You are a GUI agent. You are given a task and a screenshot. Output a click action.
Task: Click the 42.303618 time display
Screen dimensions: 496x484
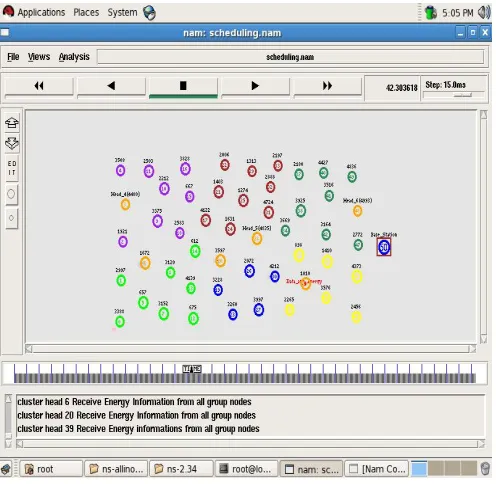tap(401, 88)
